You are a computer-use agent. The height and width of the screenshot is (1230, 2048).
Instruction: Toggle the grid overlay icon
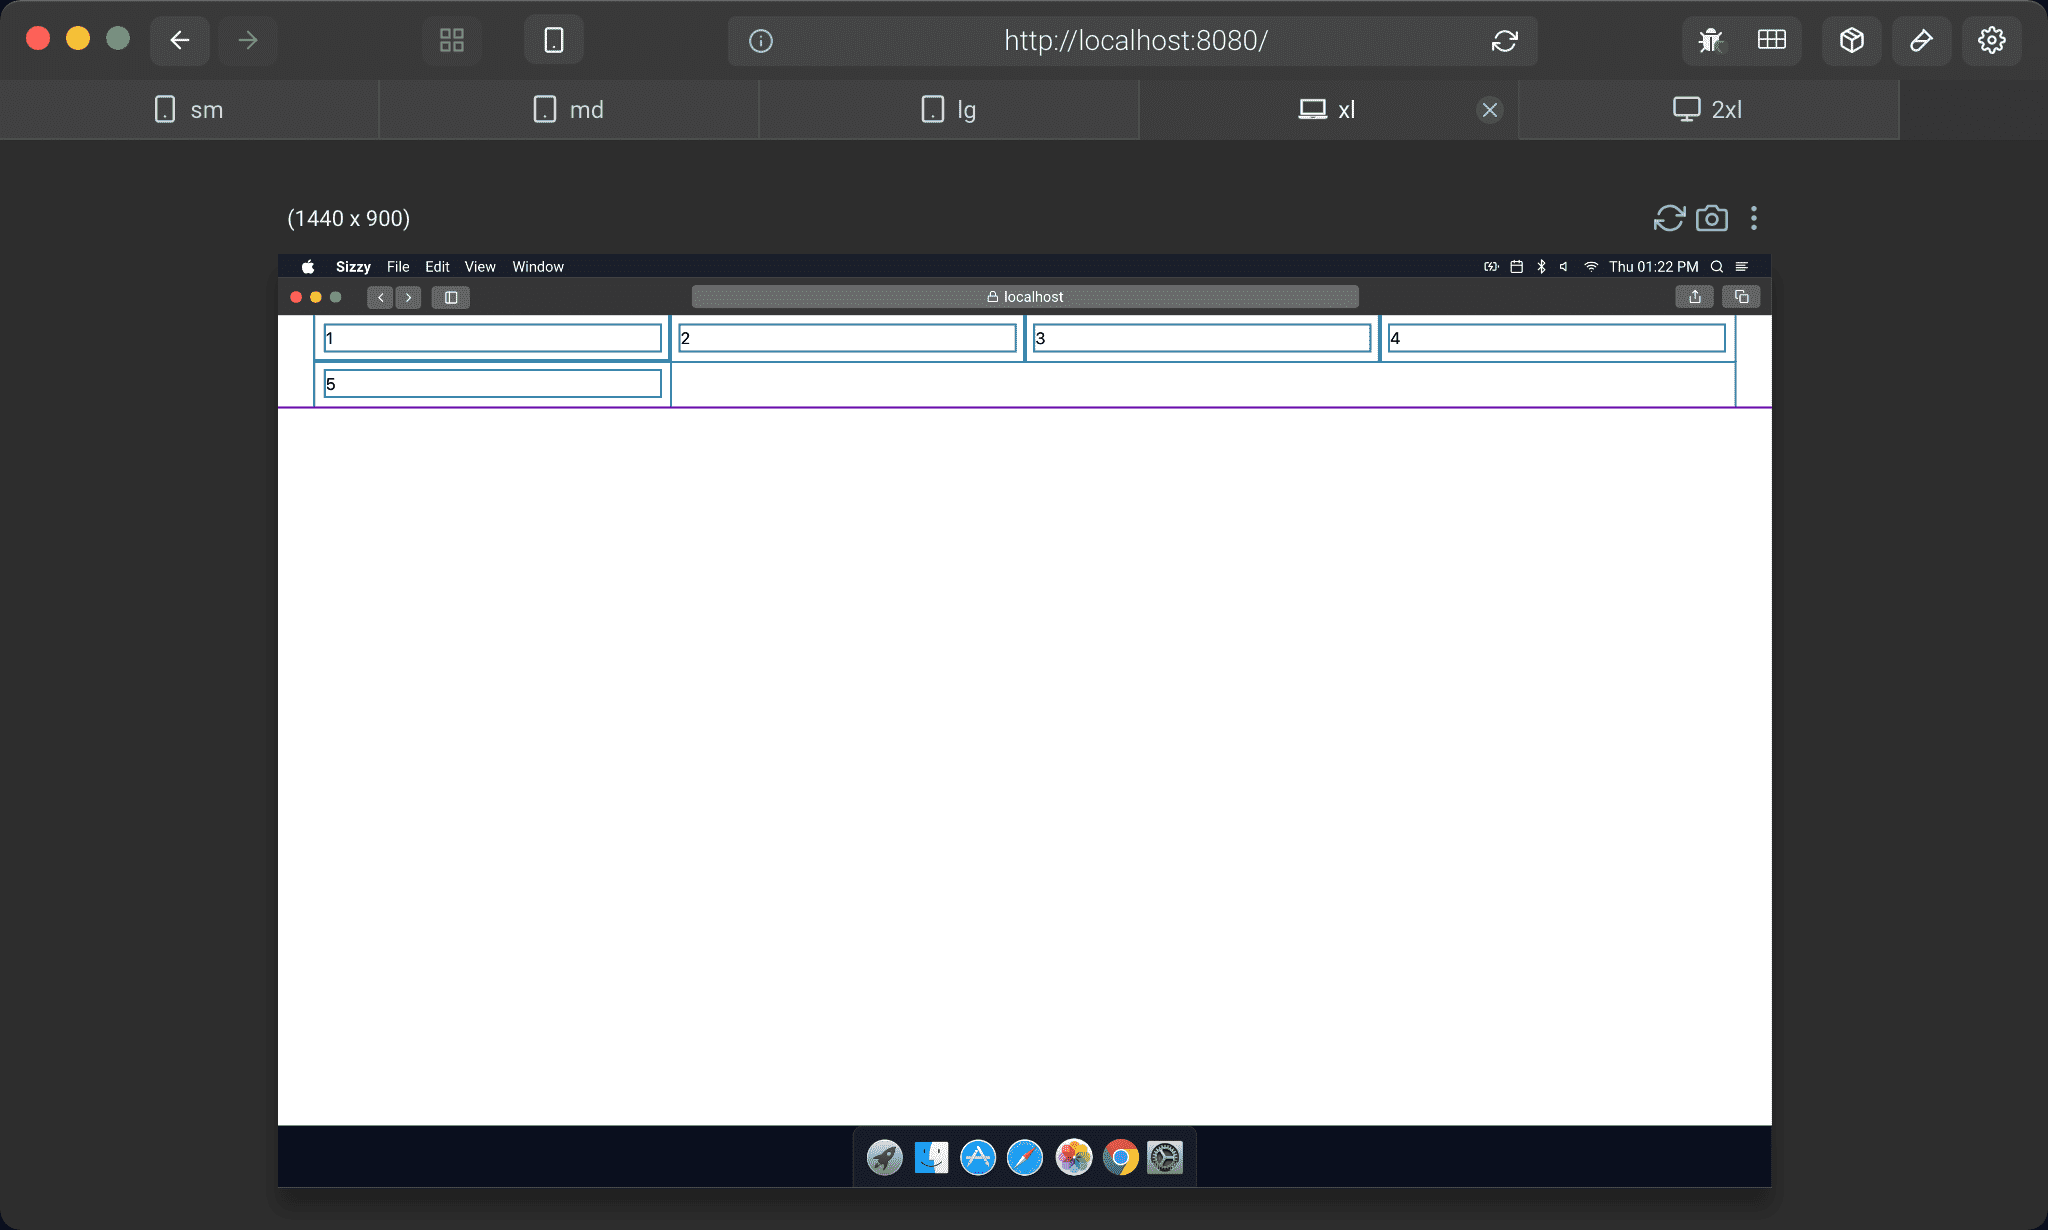pyautogui.click(x=1771, y=40)
